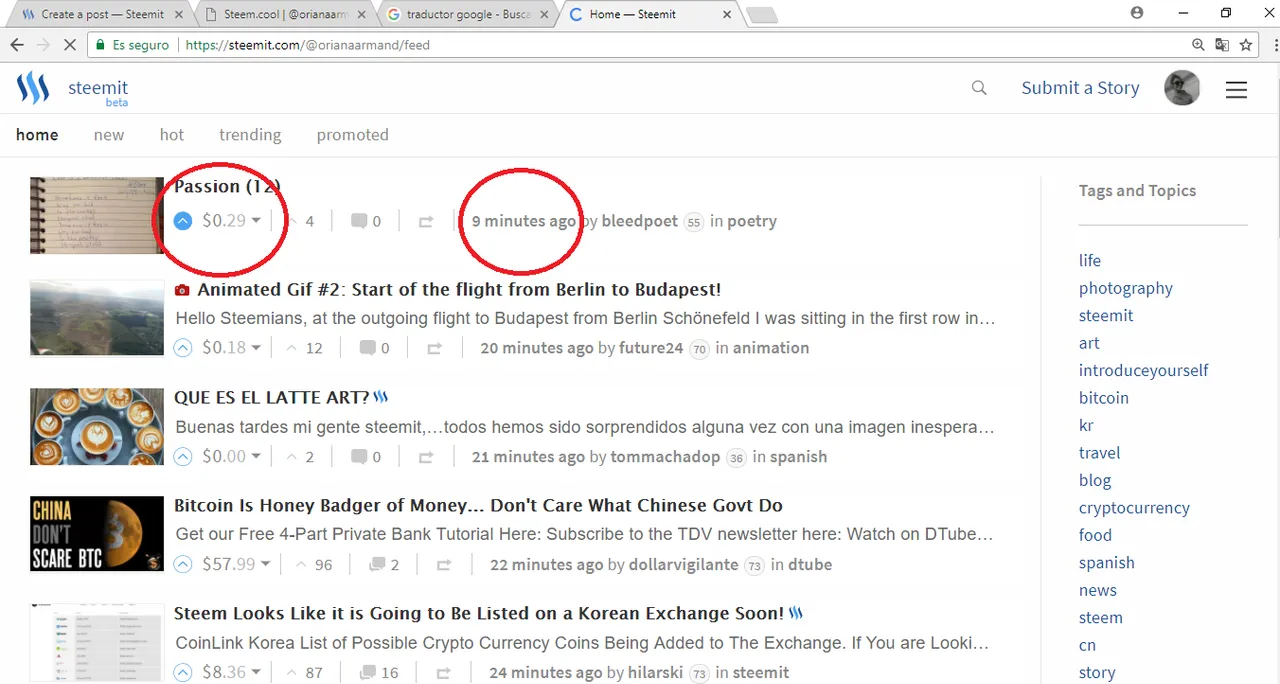Upvote the QUE ES EL LATTE ART post
This screenshot has width=1280, height=684.
coord(182,456)
